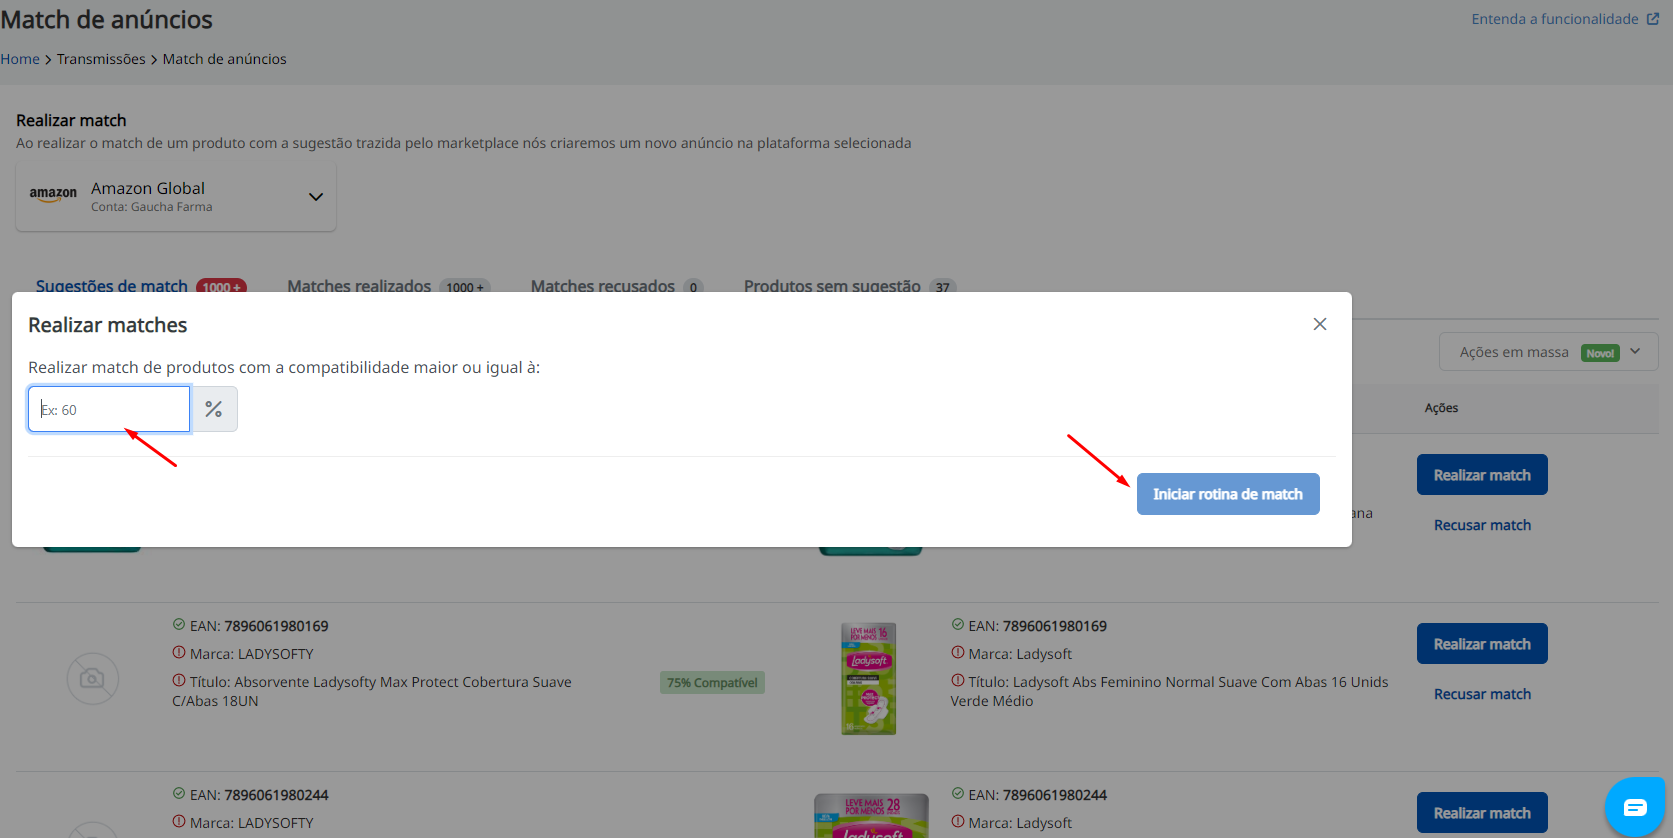Open the chat support widget
Screen dimensions: 1673x838
[x=1635, y=807]
